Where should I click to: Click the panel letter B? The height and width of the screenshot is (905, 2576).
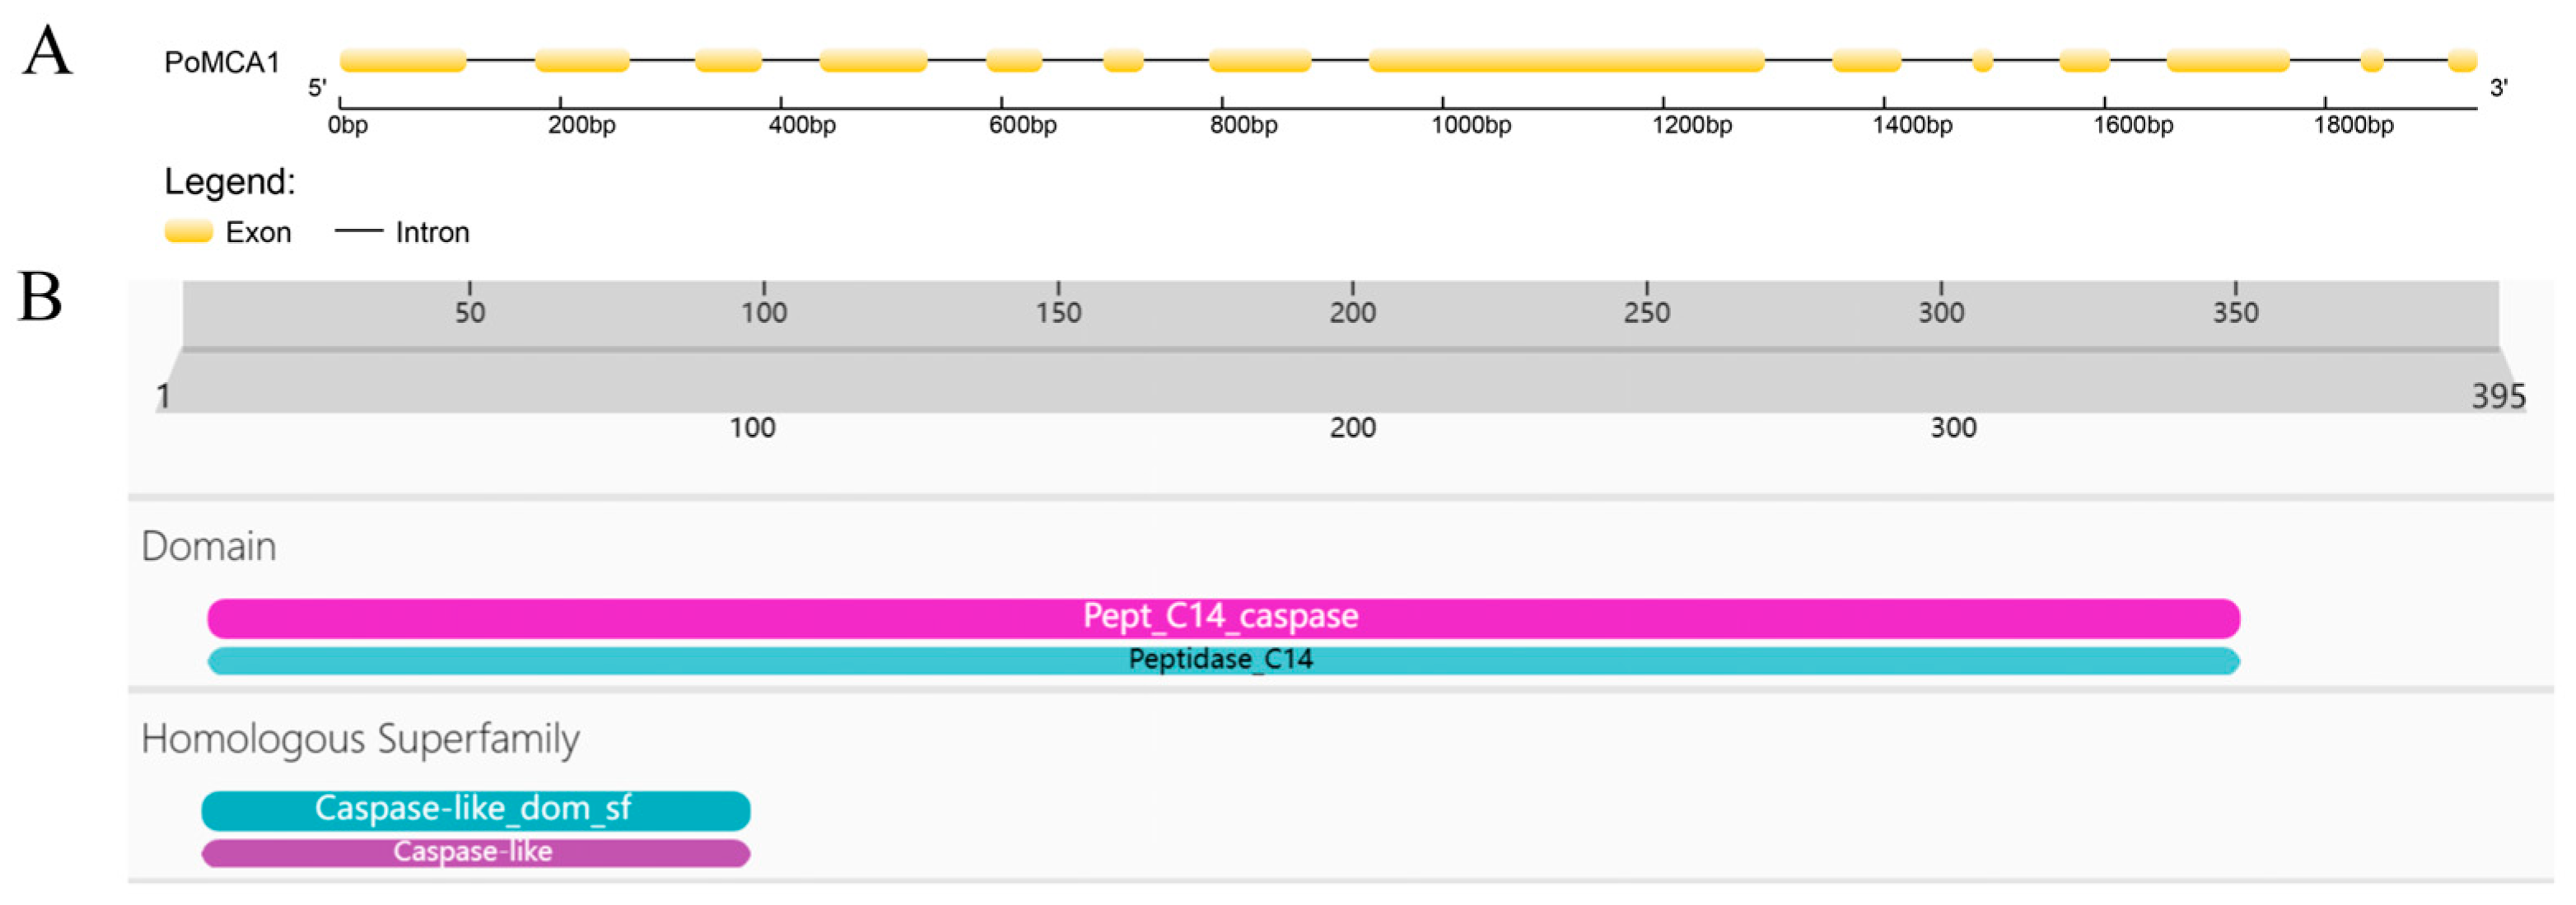coord(40,298)
